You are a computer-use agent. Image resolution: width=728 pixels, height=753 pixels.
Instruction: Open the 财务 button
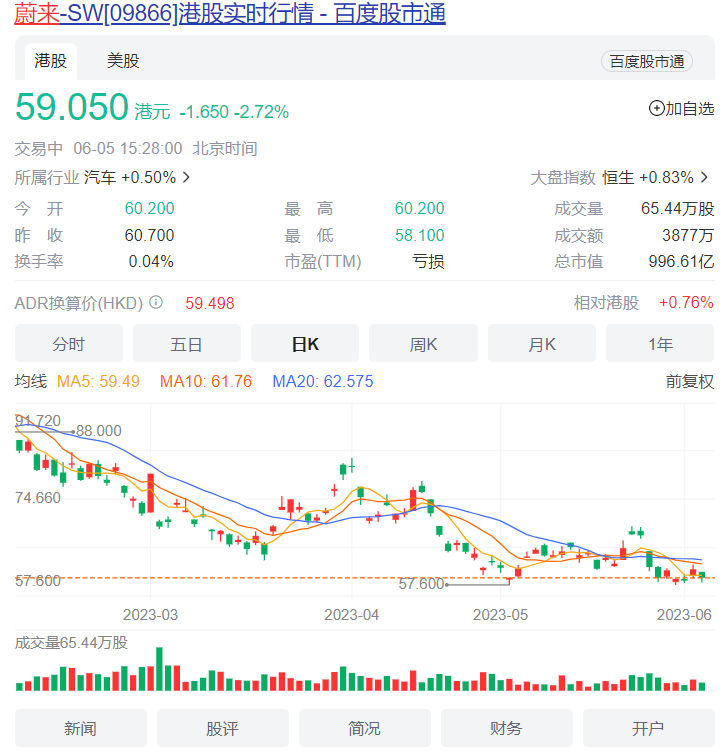pyautogui.click(x=507, y=728)
